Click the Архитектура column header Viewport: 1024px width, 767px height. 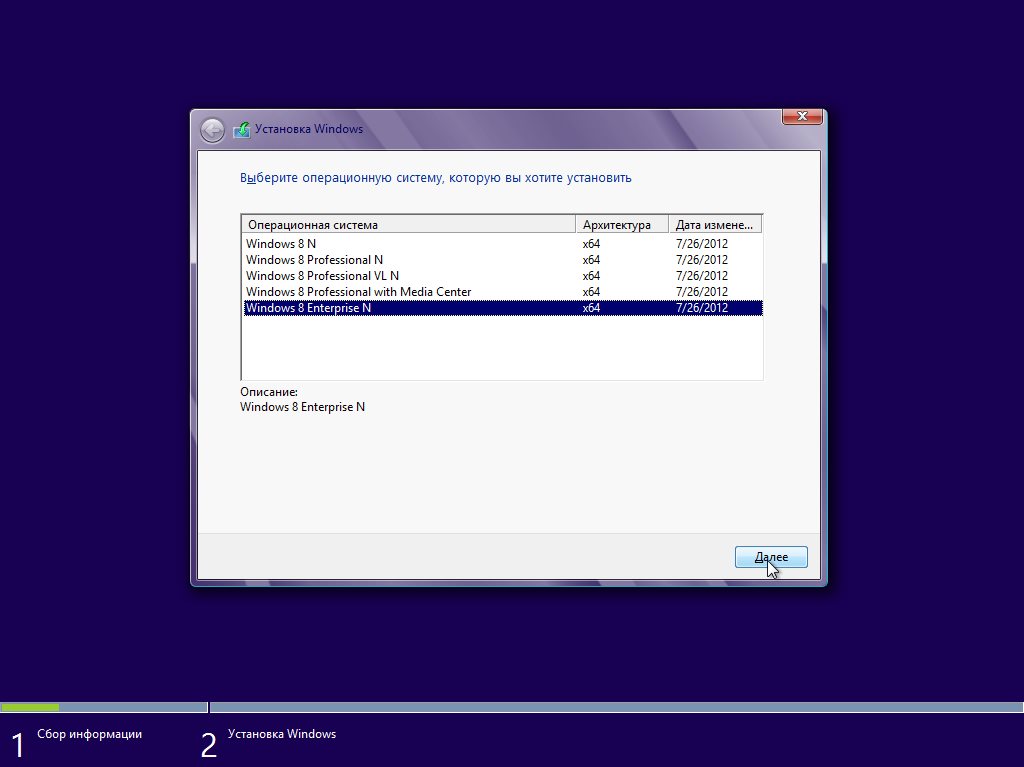click(x=622, y=225)
